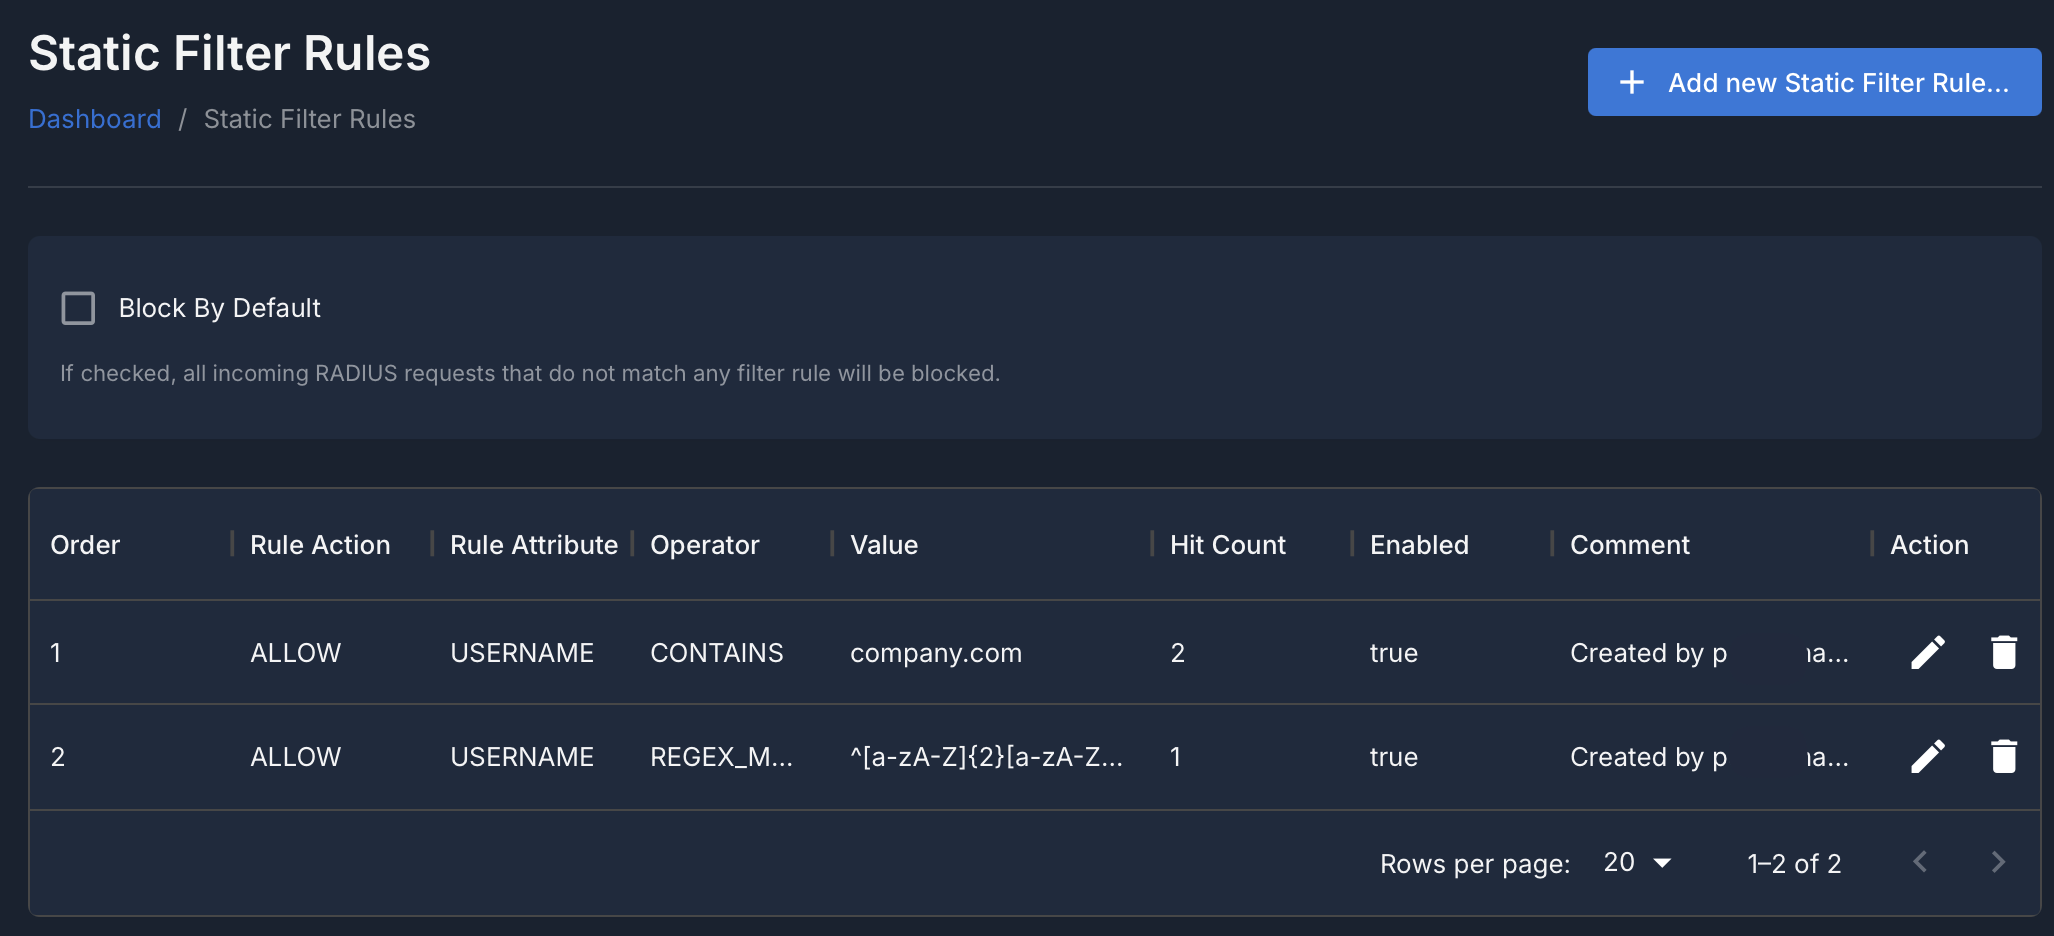Enable the Block By Default checkbox
The image size is (2054, 936).
tap(78, 308)
